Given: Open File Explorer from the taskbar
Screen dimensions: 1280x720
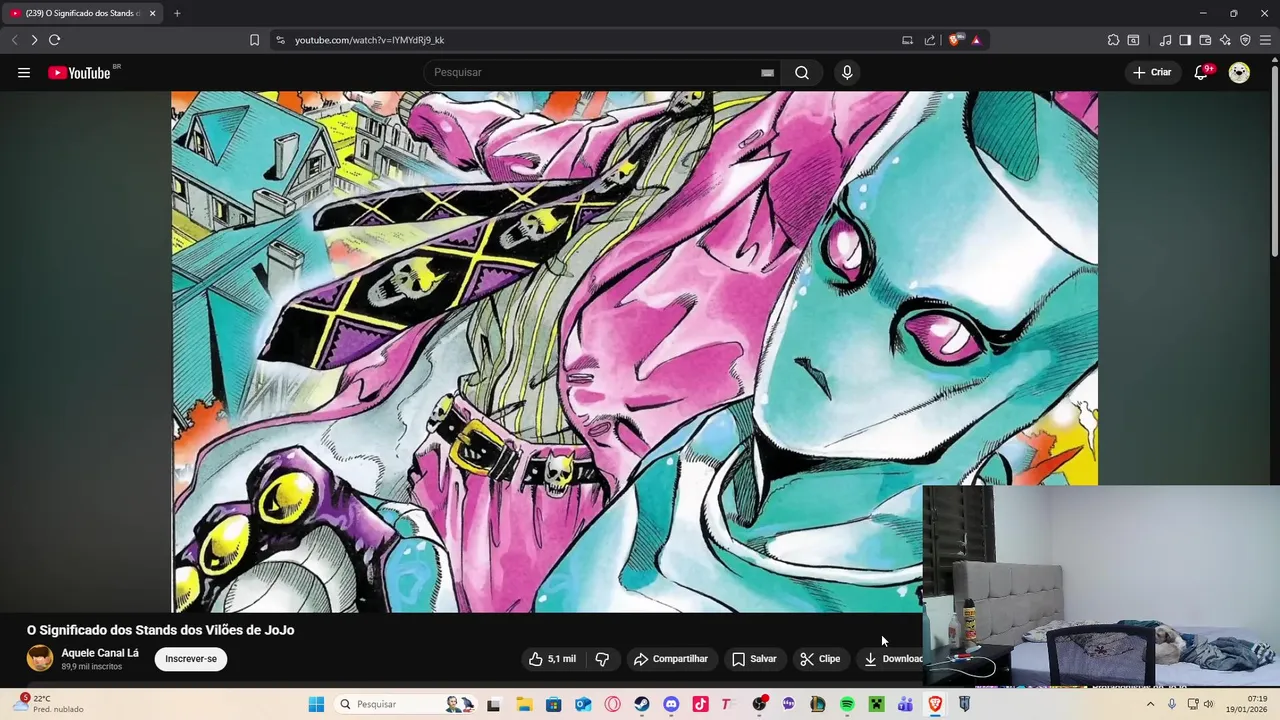Looking at the screenshot, I should click(524, 704).
